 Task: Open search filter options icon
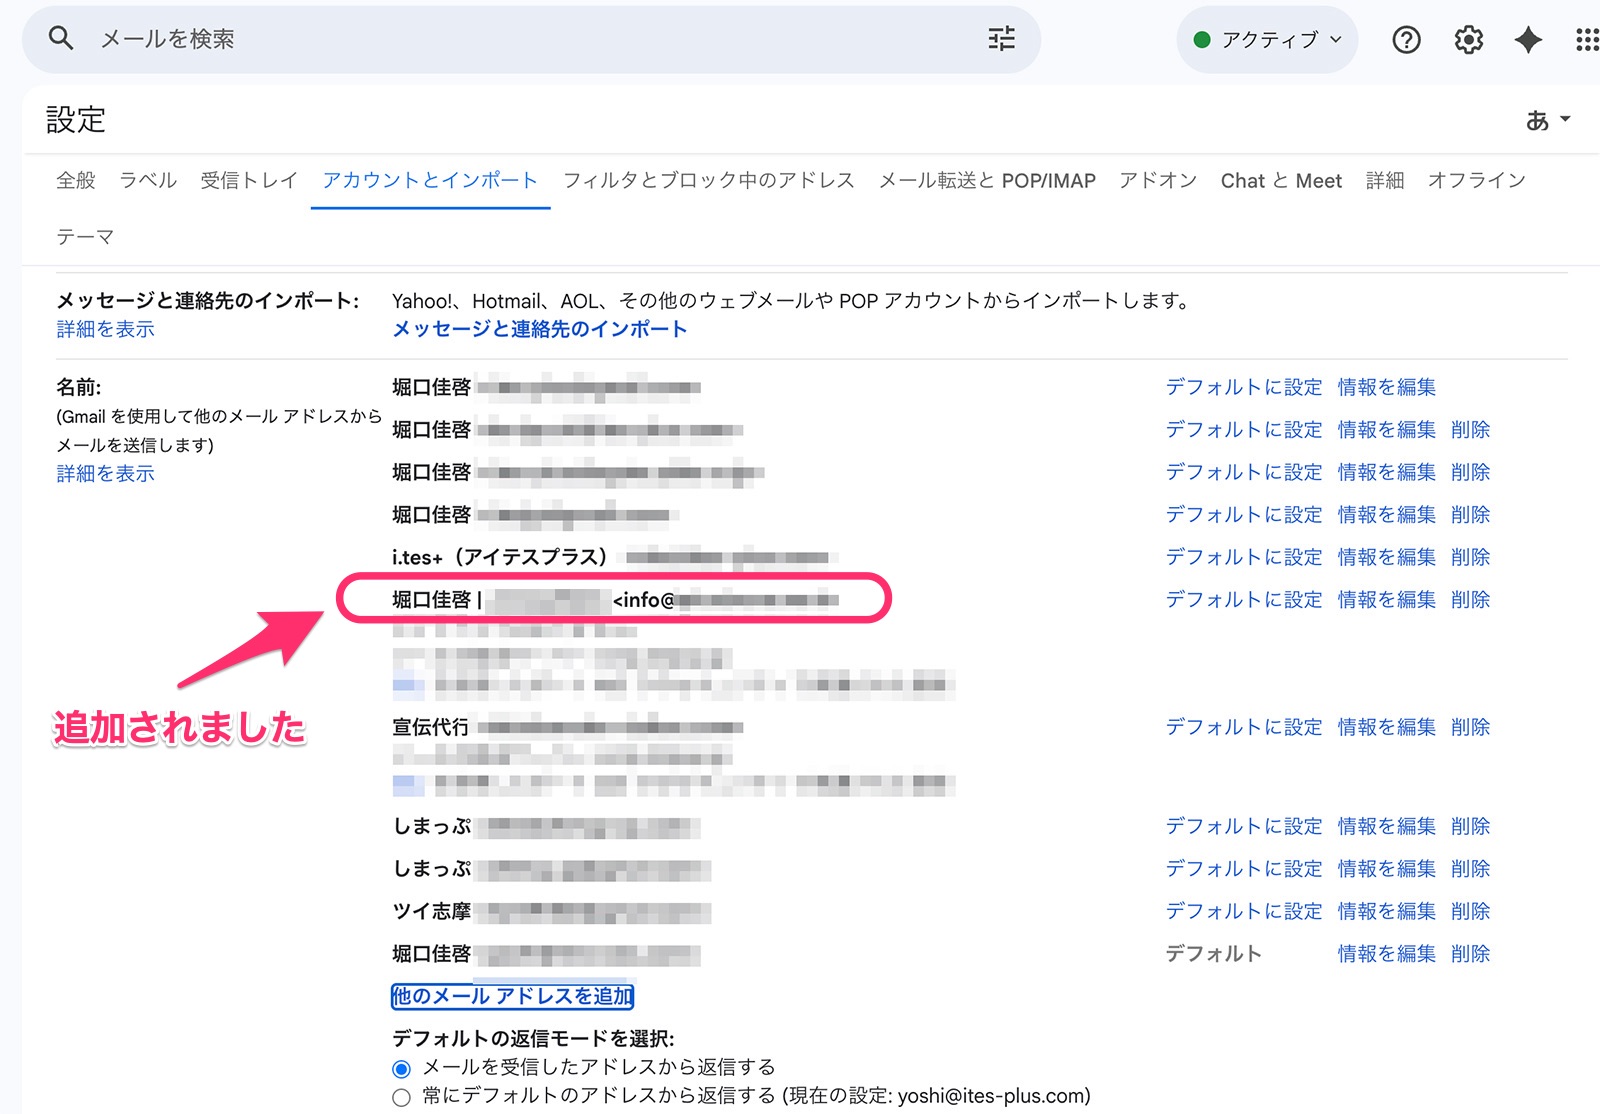[x=1001, y=39]
